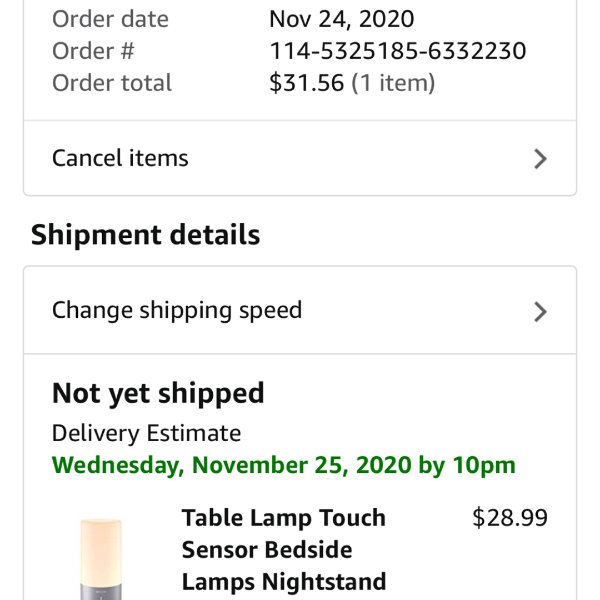
Task: Click the Order total label
Action: coord(112,83)
